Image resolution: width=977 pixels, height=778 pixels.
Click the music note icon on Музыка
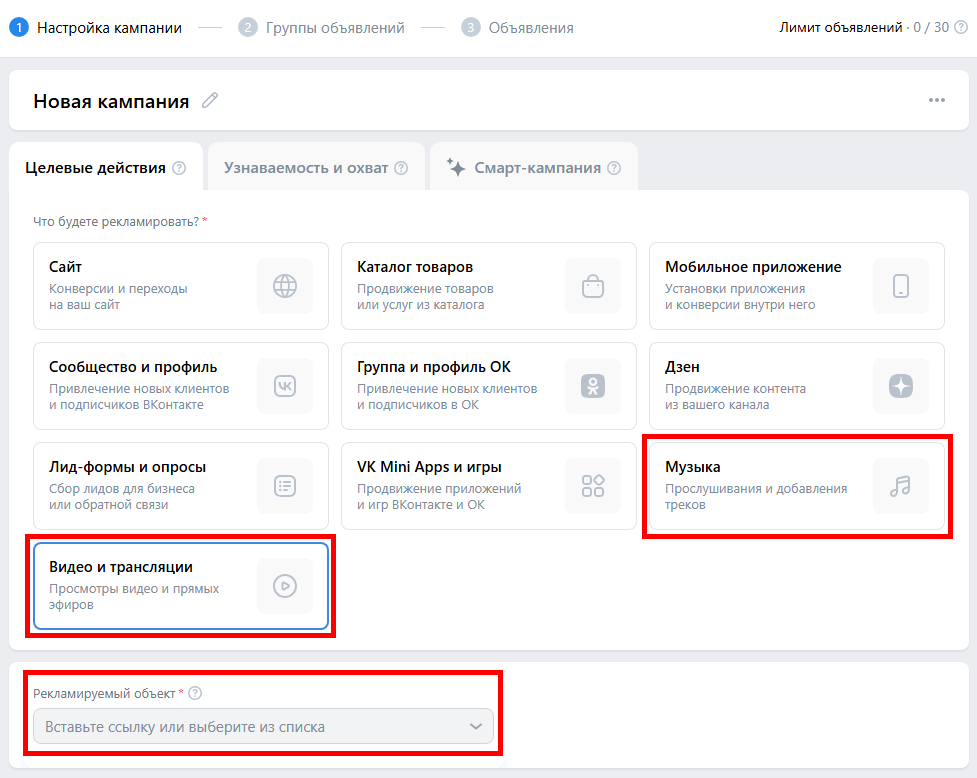pyautogui.click(x=900, y=486)
